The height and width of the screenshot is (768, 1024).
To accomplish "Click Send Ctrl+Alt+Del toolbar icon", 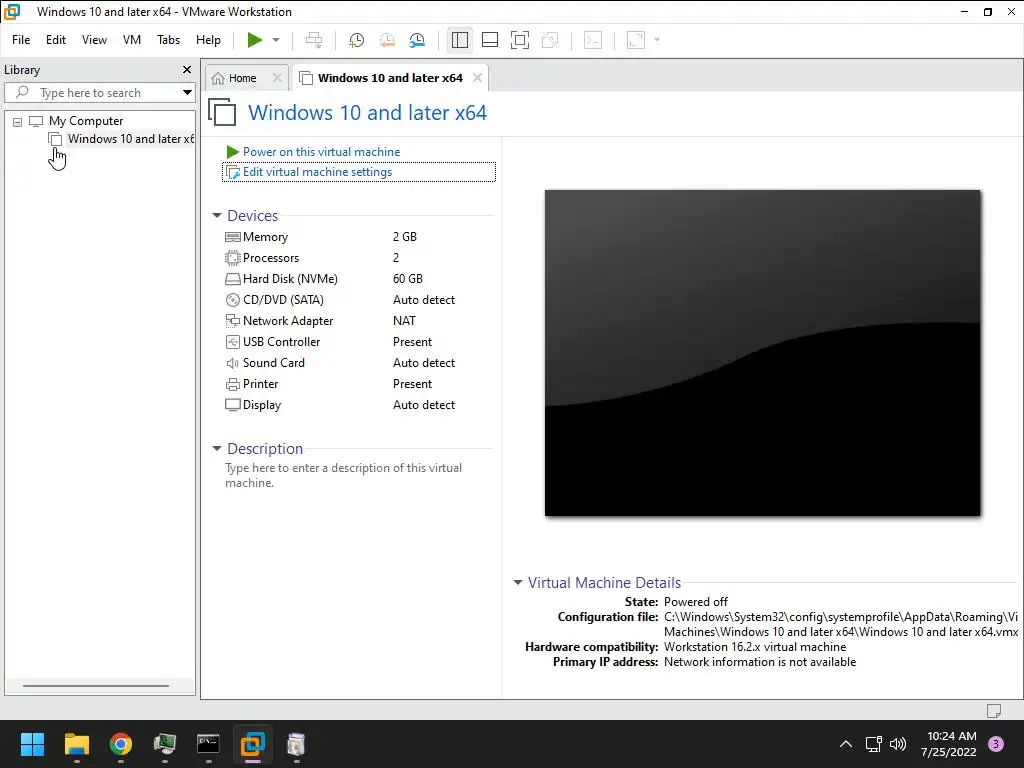I will (314, 40).
